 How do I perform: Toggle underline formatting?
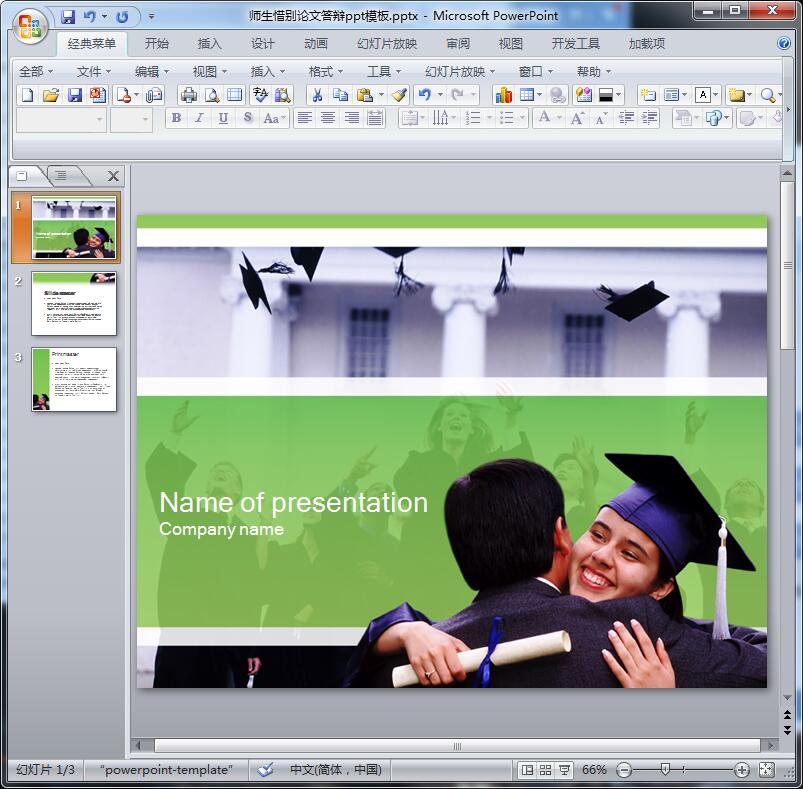click(x=223, y=118)
